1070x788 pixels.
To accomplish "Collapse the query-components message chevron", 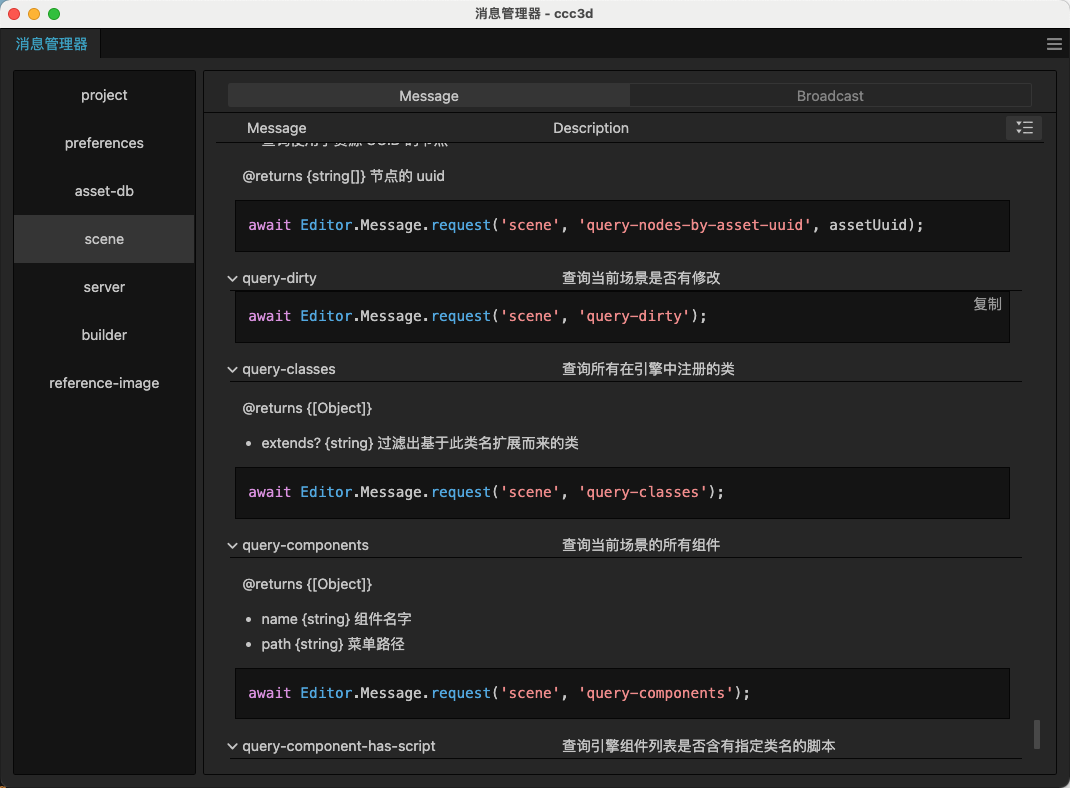I will 233,545.
